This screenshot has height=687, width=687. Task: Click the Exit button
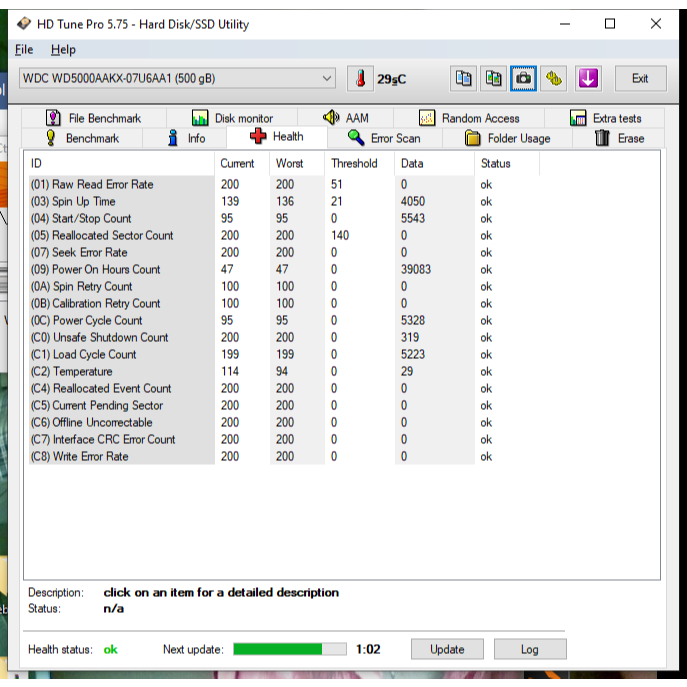point(640,78)
